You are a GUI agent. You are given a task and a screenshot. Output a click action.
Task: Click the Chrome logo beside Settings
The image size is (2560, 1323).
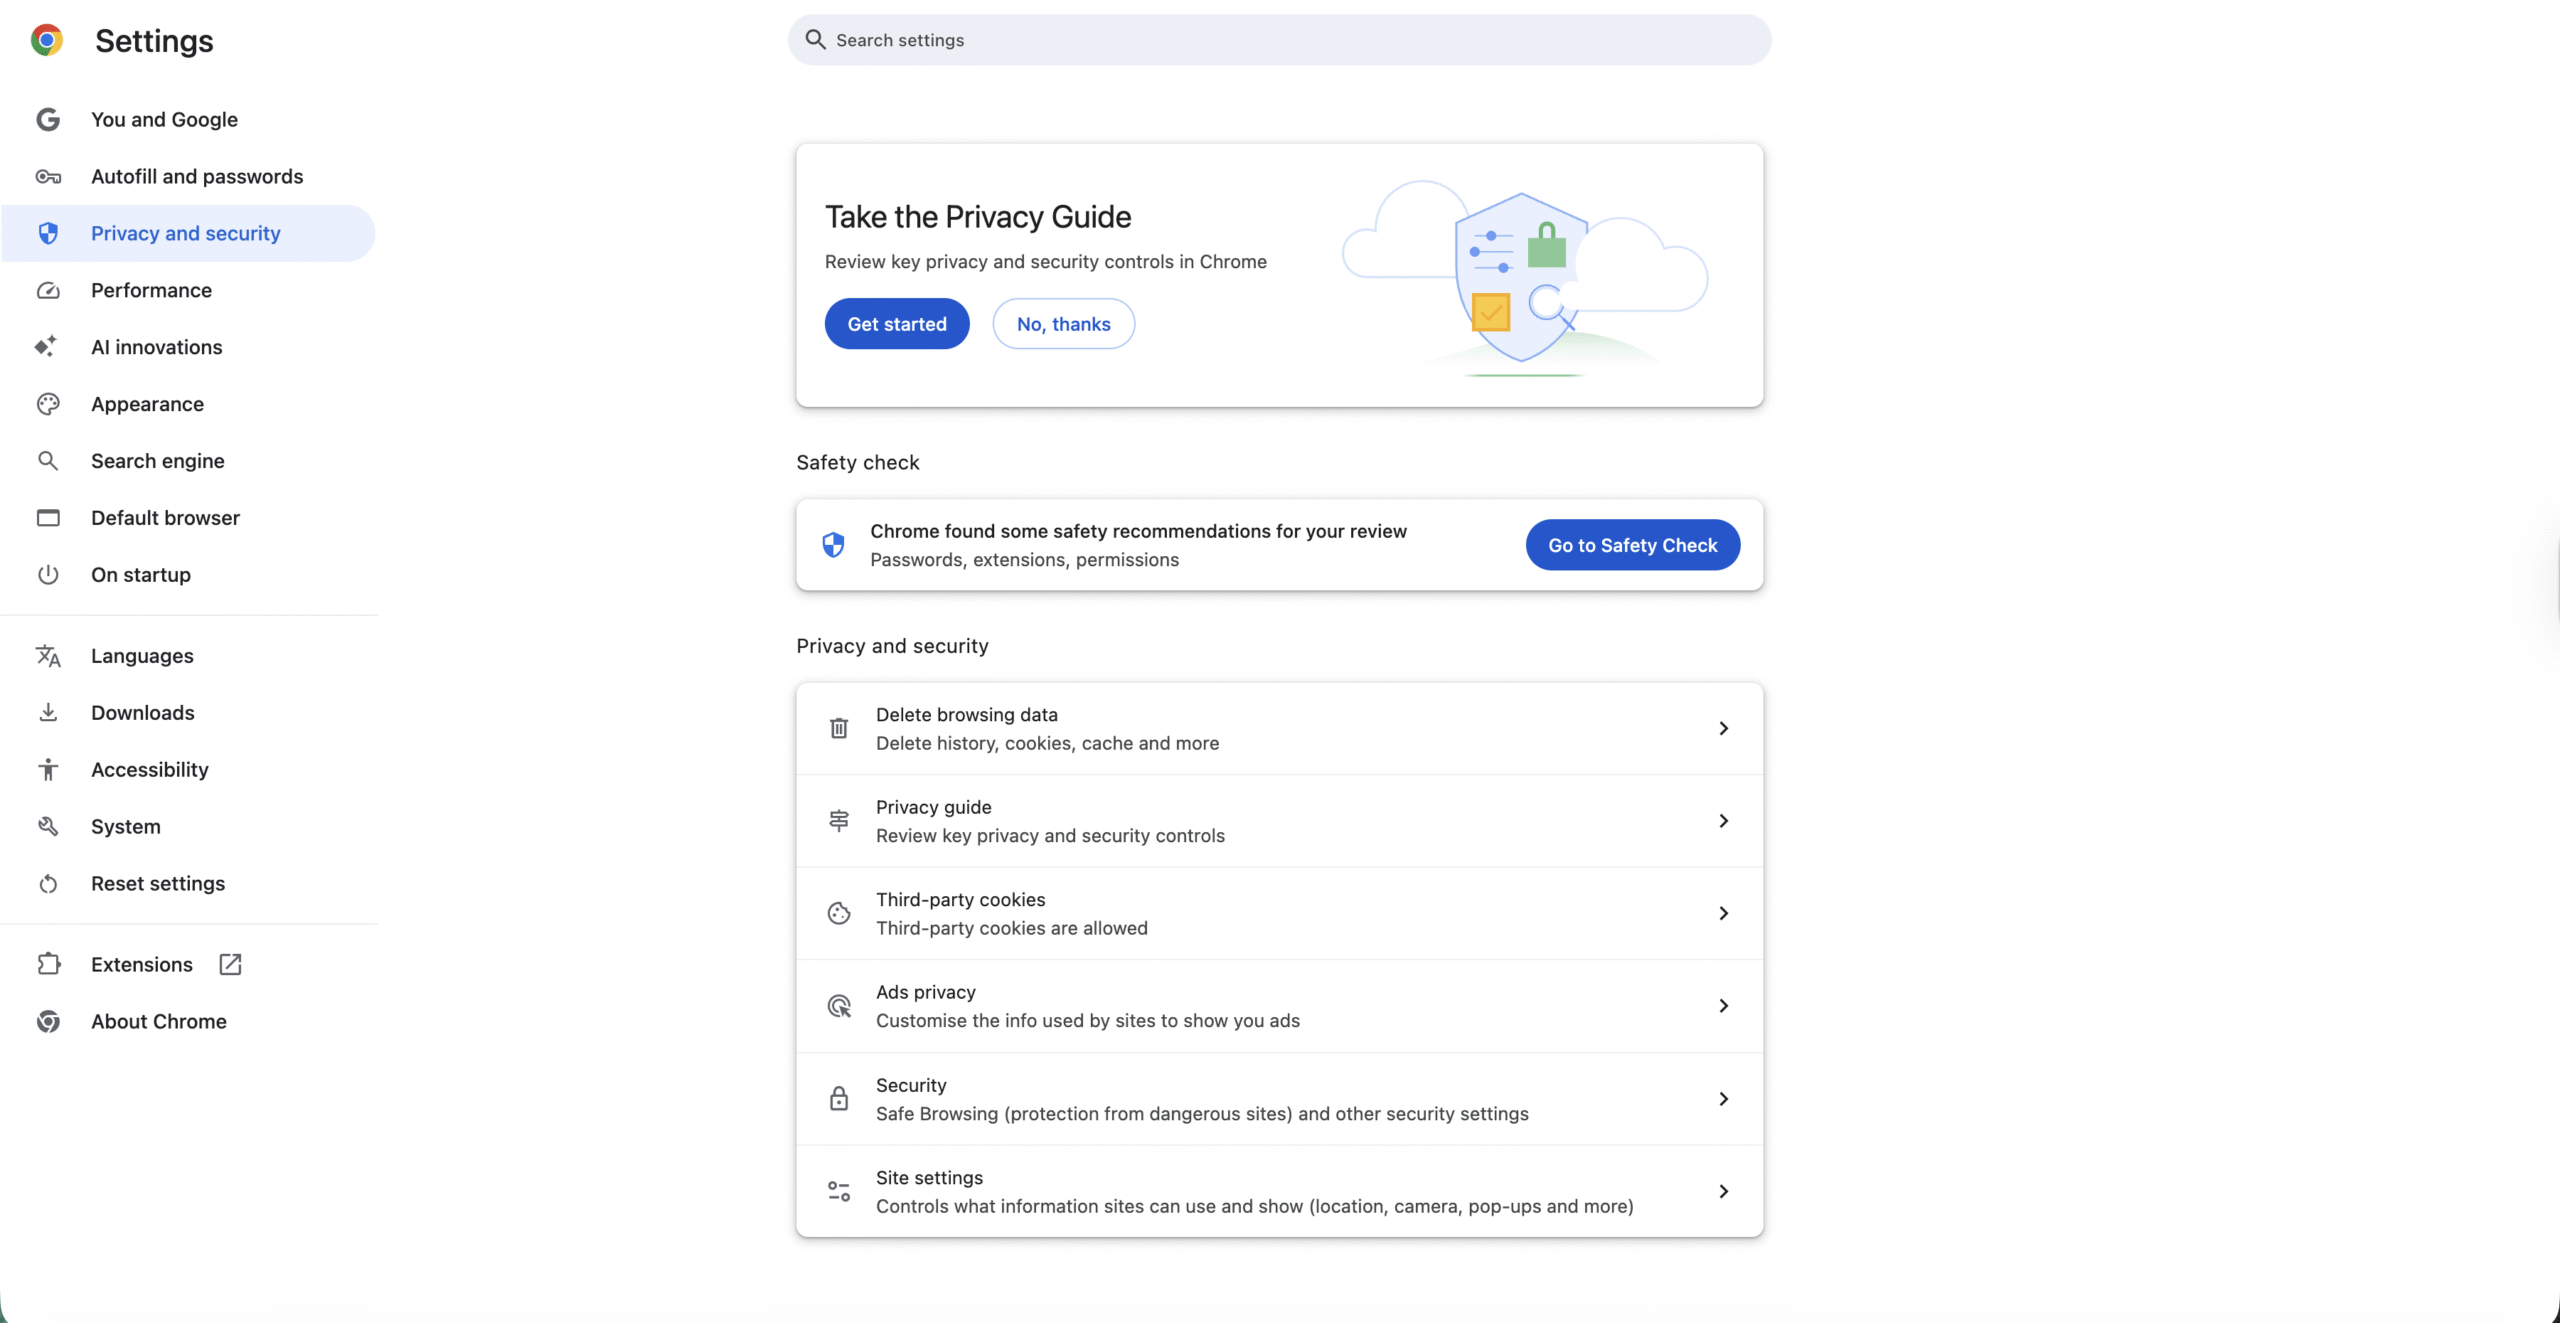(47, 40)
